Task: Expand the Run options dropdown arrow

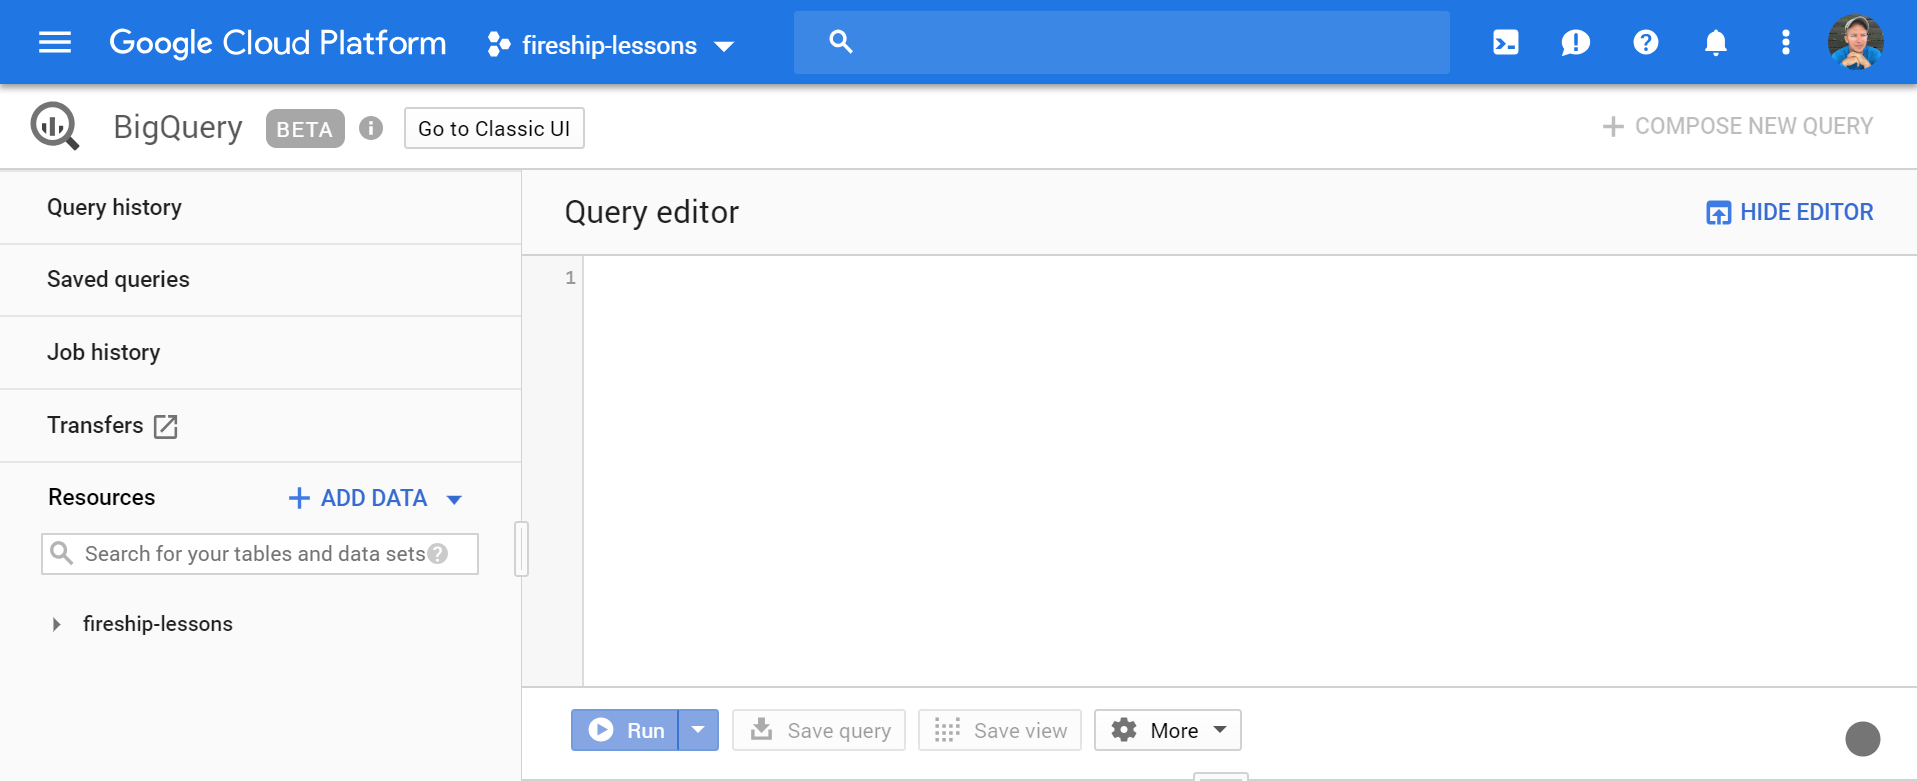Action: pyautogui.click(x=698, y=730)
